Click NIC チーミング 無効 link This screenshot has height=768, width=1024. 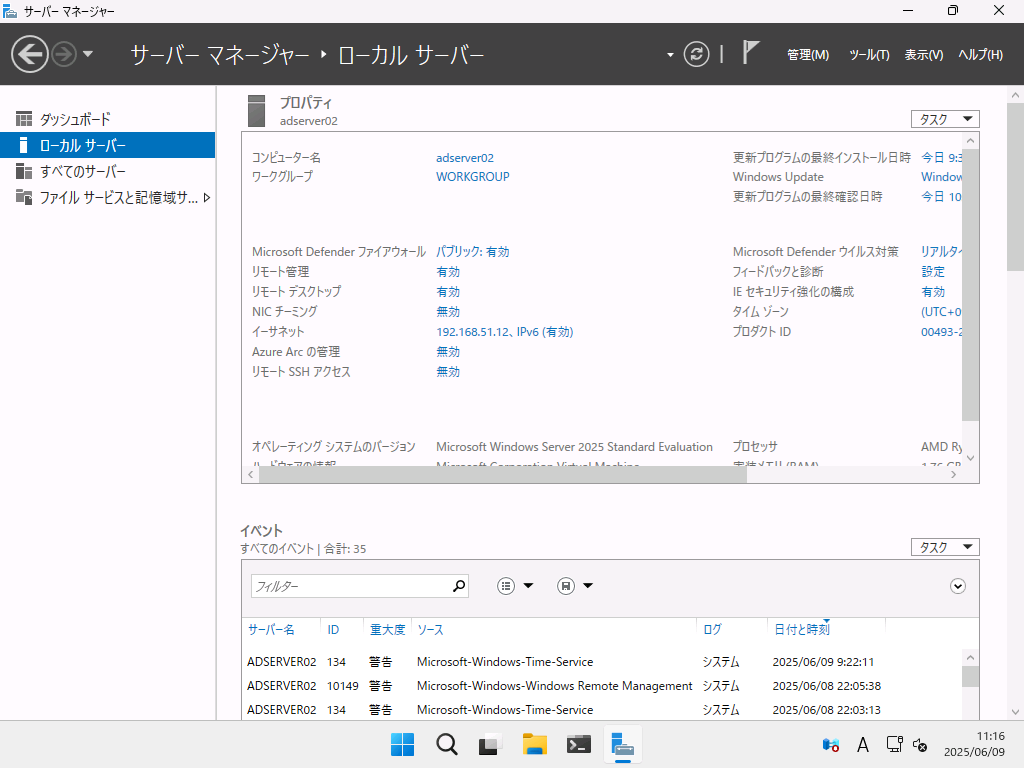pyautogui.click(x=448, y=312)
